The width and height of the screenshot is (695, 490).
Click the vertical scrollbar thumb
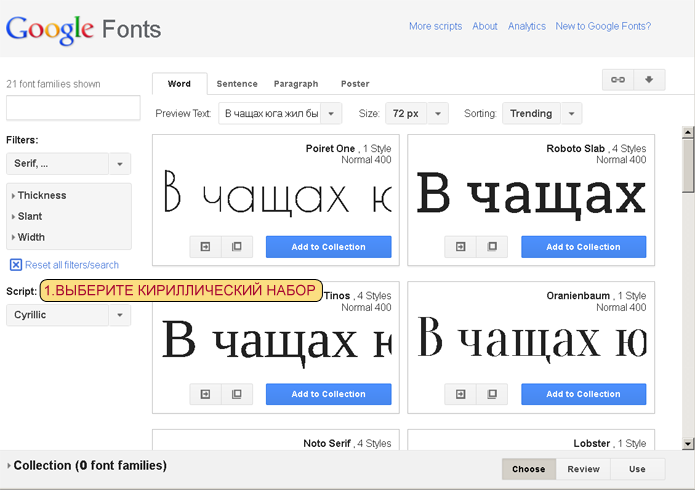click(x=688, y=165)
